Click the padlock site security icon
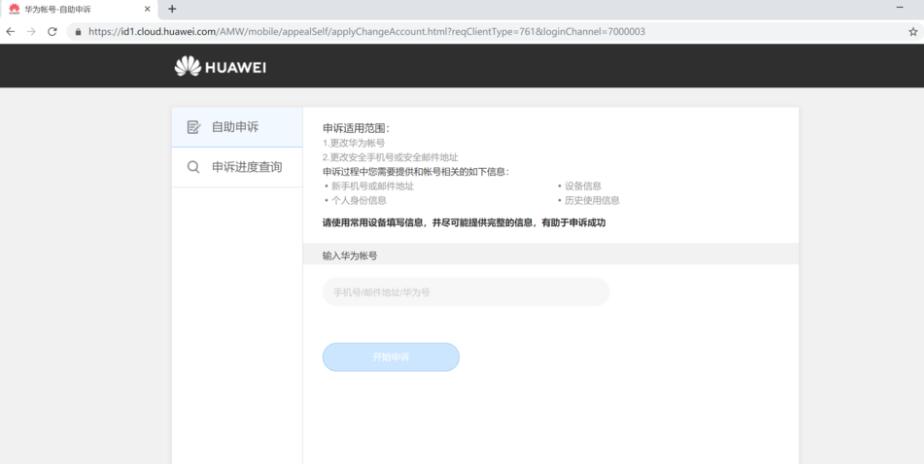The width and height of the screenshot is (924, 464). [78, 32]
